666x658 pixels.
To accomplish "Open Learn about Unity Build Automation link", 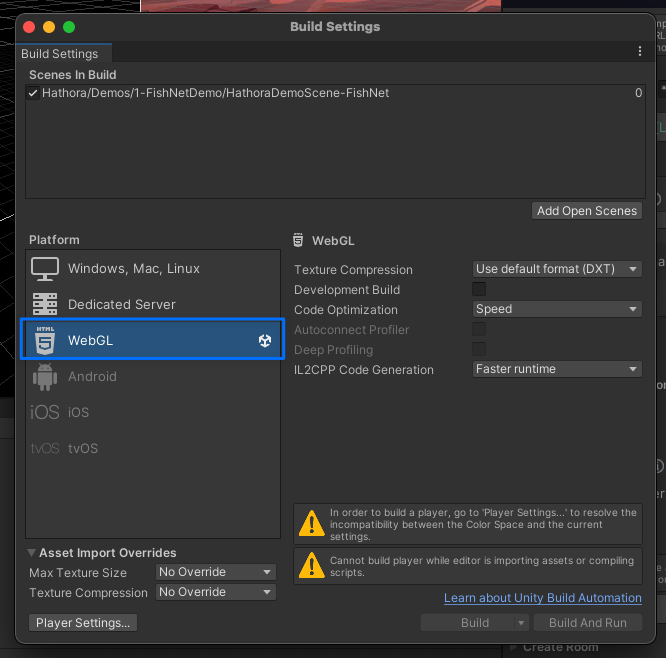I will [543, 598].
